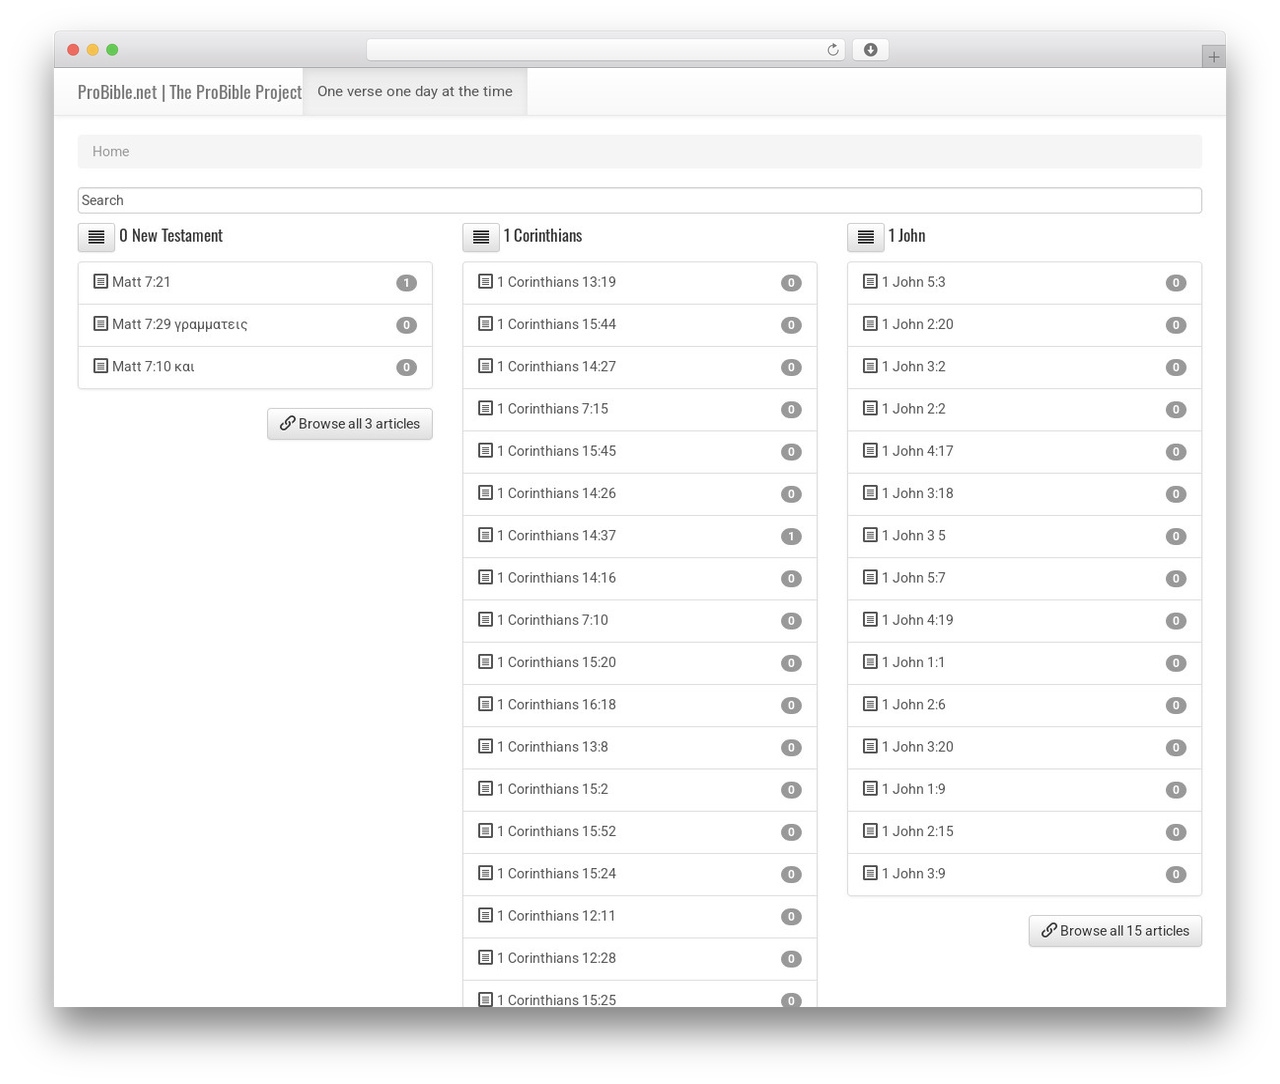Go to Home breadcrumb
The image size is (1280, 1084).
point(111,152)
